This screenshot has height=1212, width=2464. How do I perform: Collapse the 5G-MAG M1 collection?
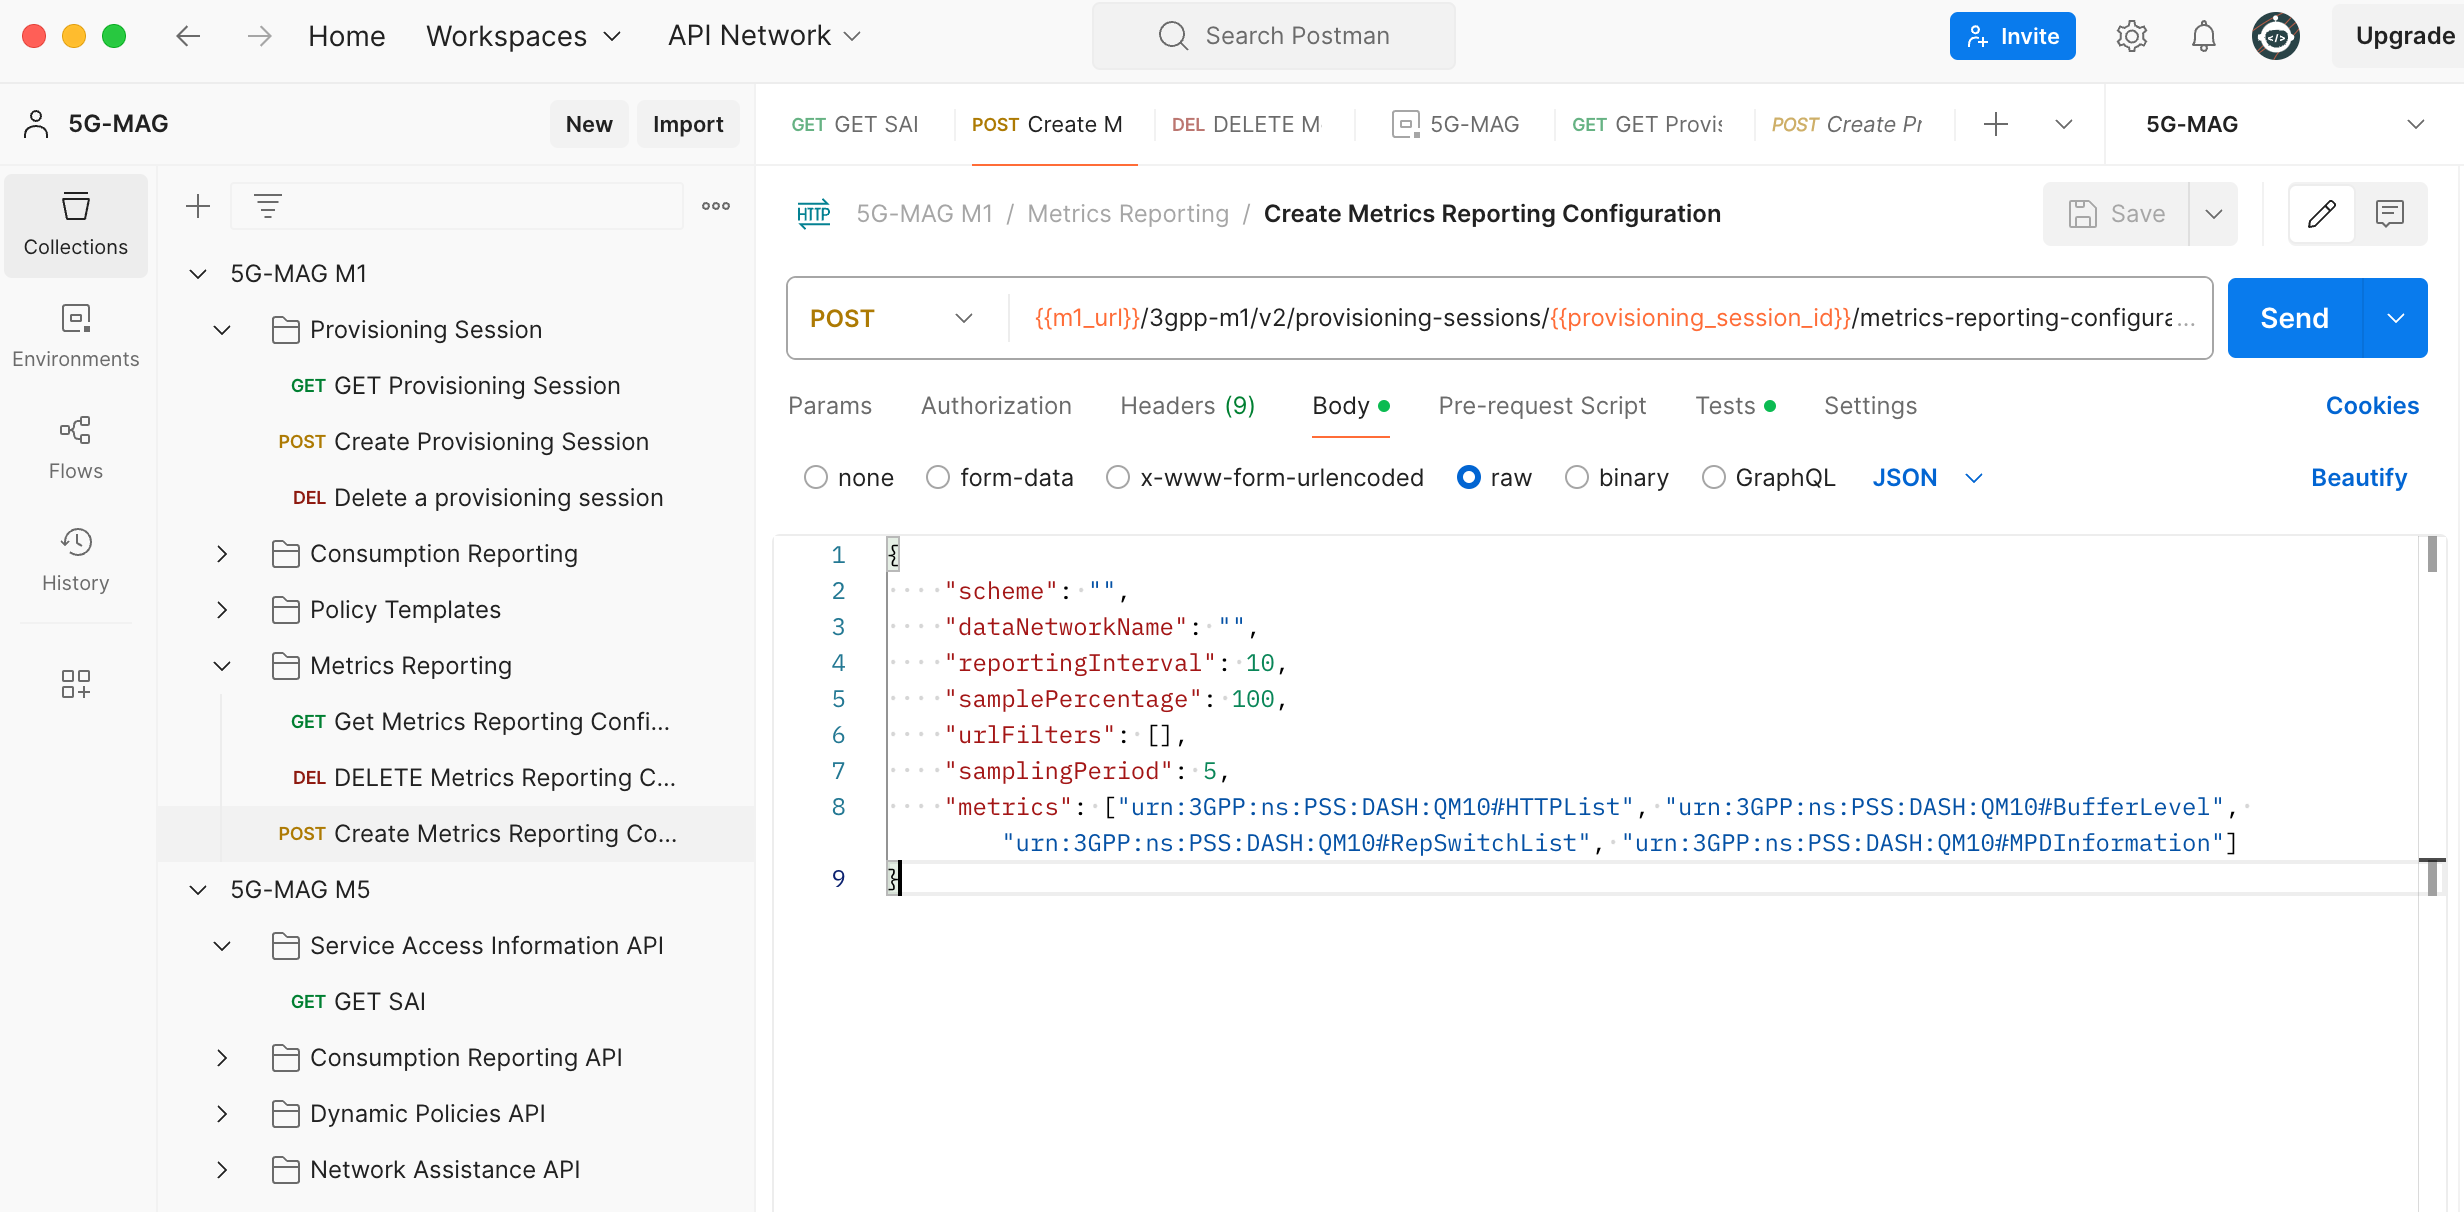pyautogui.click(x=197, y=272)
